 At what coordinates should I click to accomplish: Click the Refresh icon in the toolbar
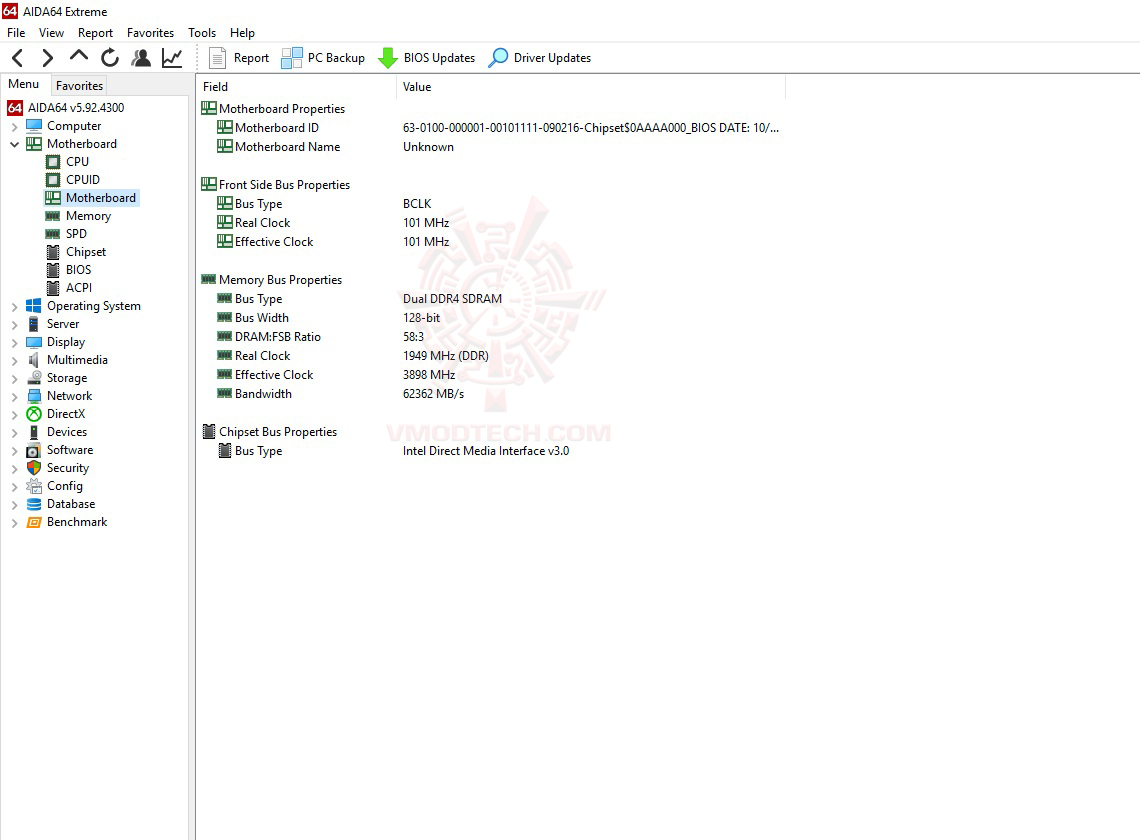click(x=110, y=57)
